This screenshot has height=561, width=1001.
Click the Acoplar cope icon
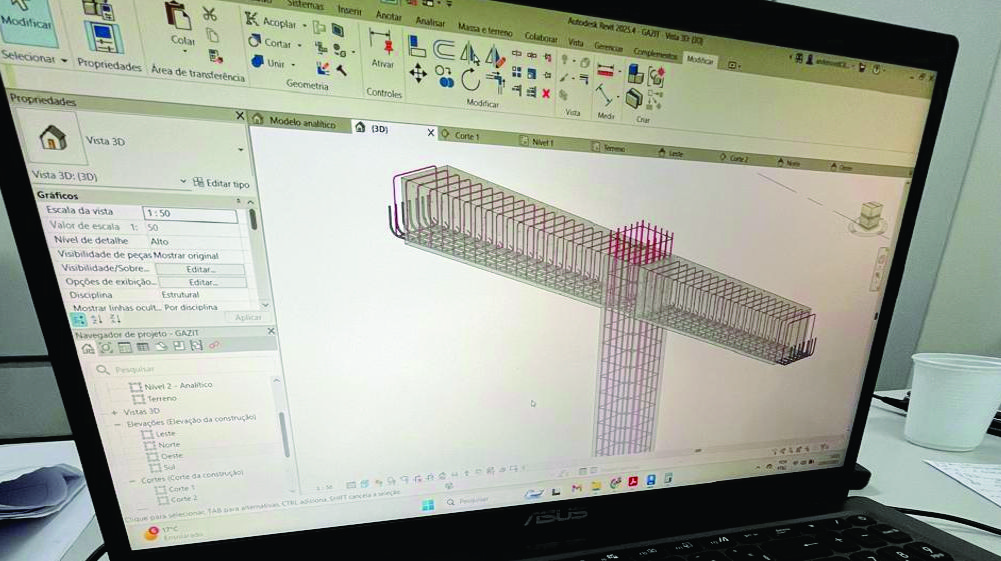coord(252,19)
